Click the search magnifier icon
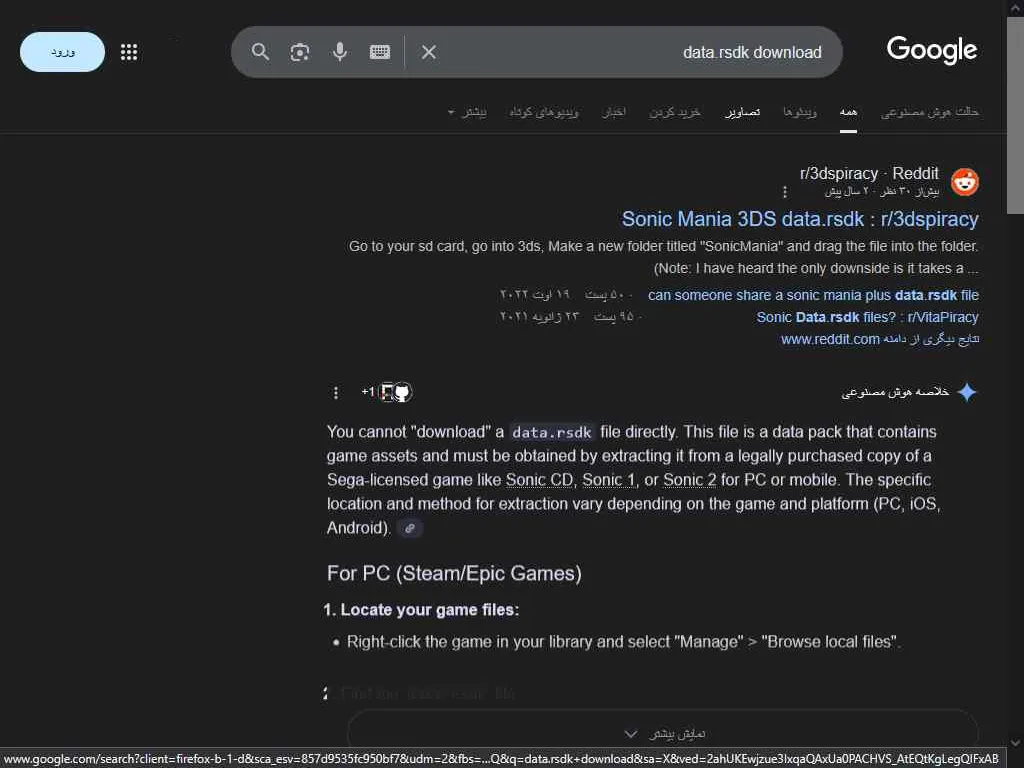This screenshot has height=768, width=1024. 260,52
